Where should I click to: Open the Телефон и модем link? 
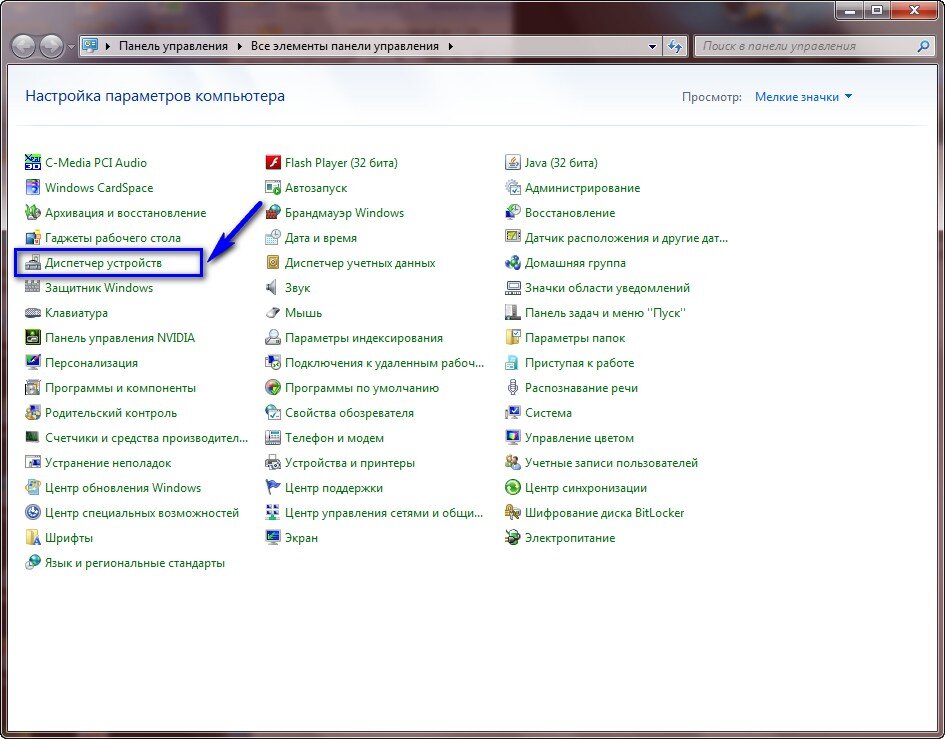334,438
